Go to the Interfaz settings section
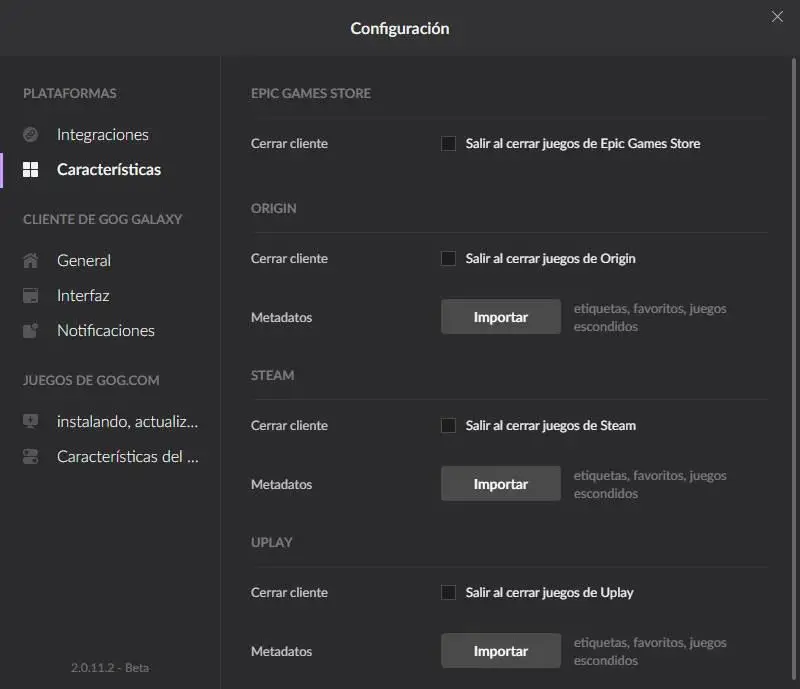The image size is (800, 689). click(83, 296)
